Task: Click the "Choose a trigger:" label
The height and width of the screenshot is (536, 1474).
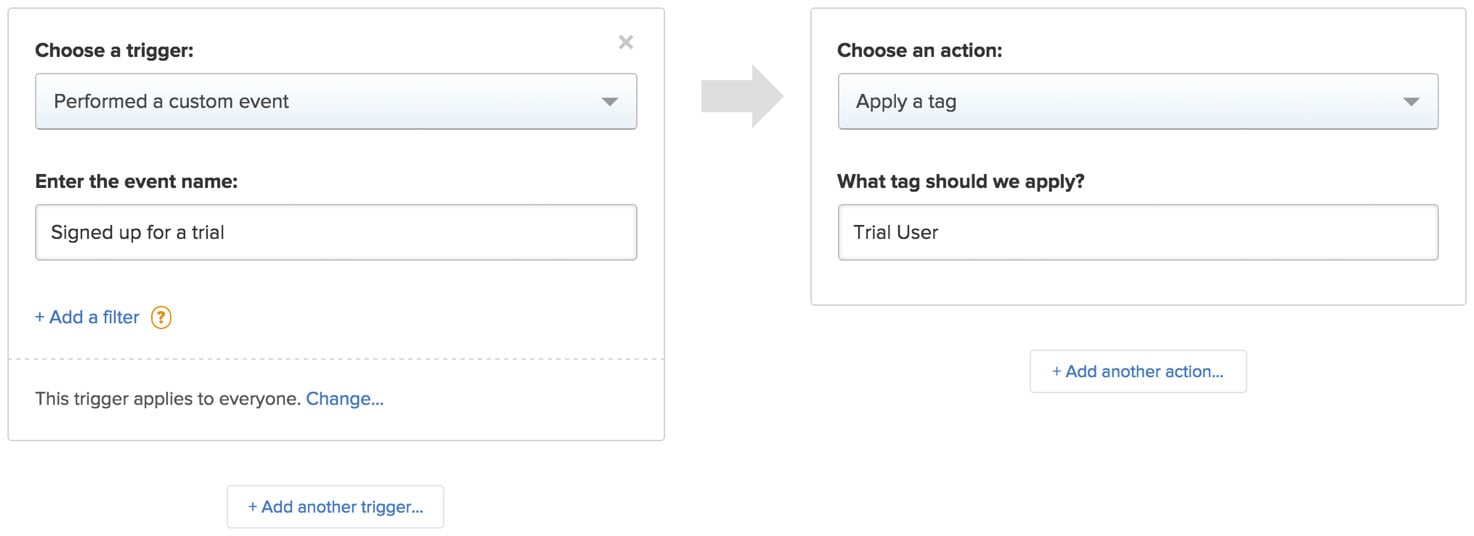Action: click(x=115, y=50)
